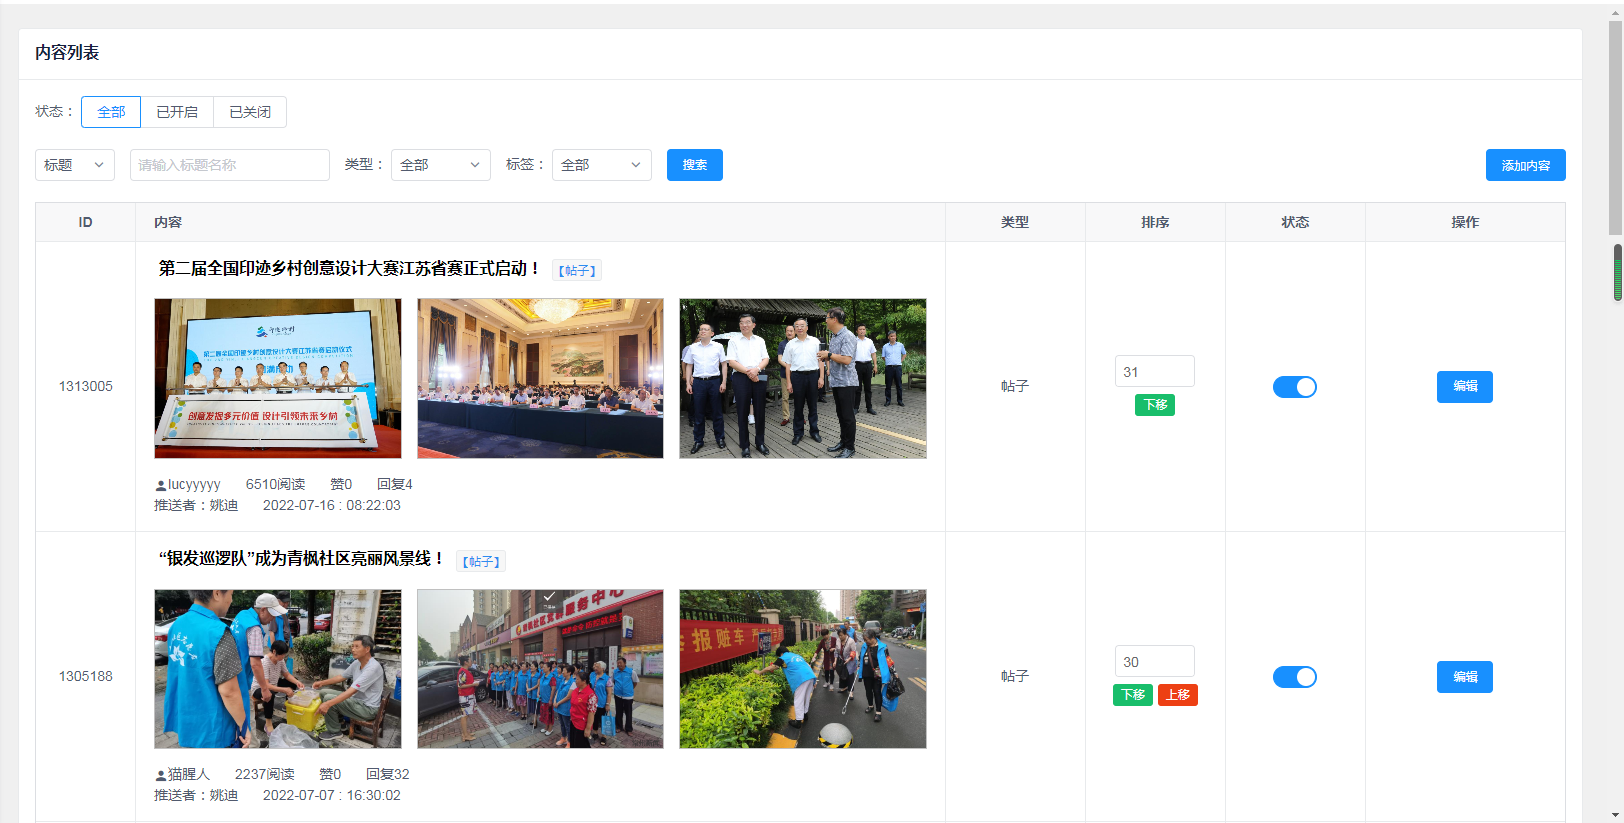This screenshot has height=823, width=1624.
Task: Click the 下移 button under sort 31
Action: click(1155, 405)
